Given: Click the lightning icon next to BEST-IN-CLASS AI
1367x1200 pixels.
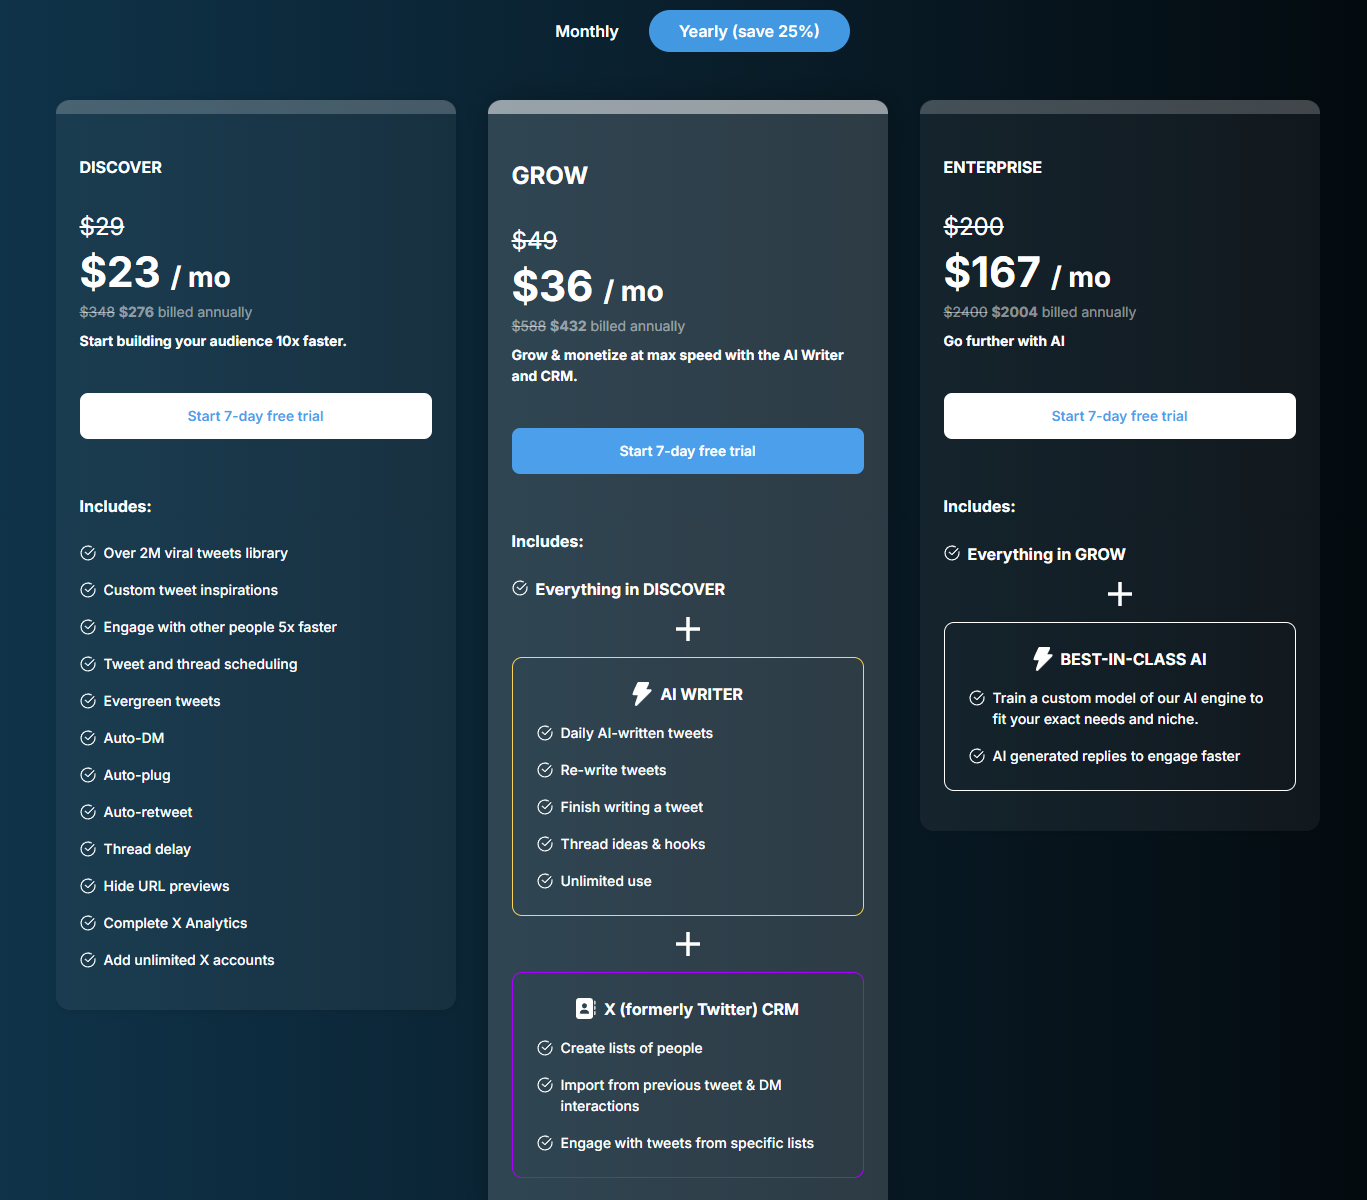Looking at the screenshot, I should [1041, 658].
